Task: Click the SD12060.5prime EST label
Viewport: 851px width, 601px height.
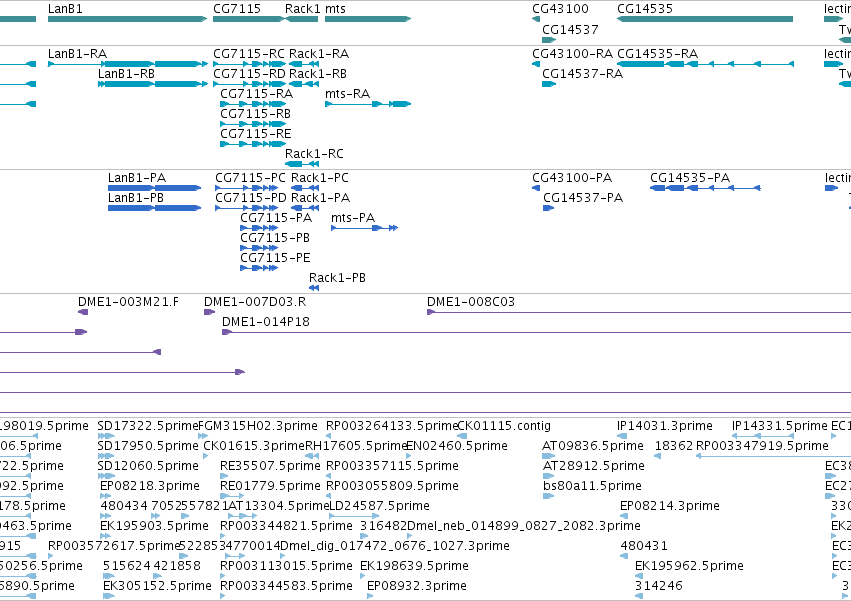Action: 148,466
